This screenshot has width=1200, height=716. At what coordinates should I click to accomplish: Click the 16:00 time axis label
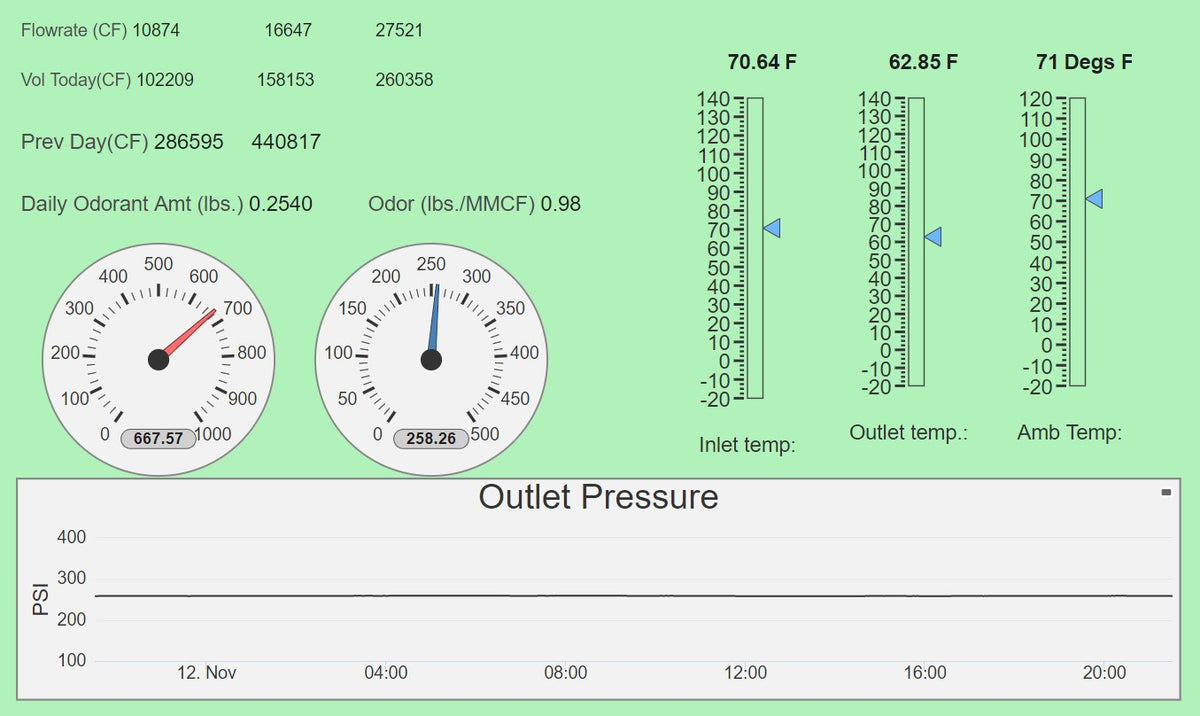tap(925, 673)
